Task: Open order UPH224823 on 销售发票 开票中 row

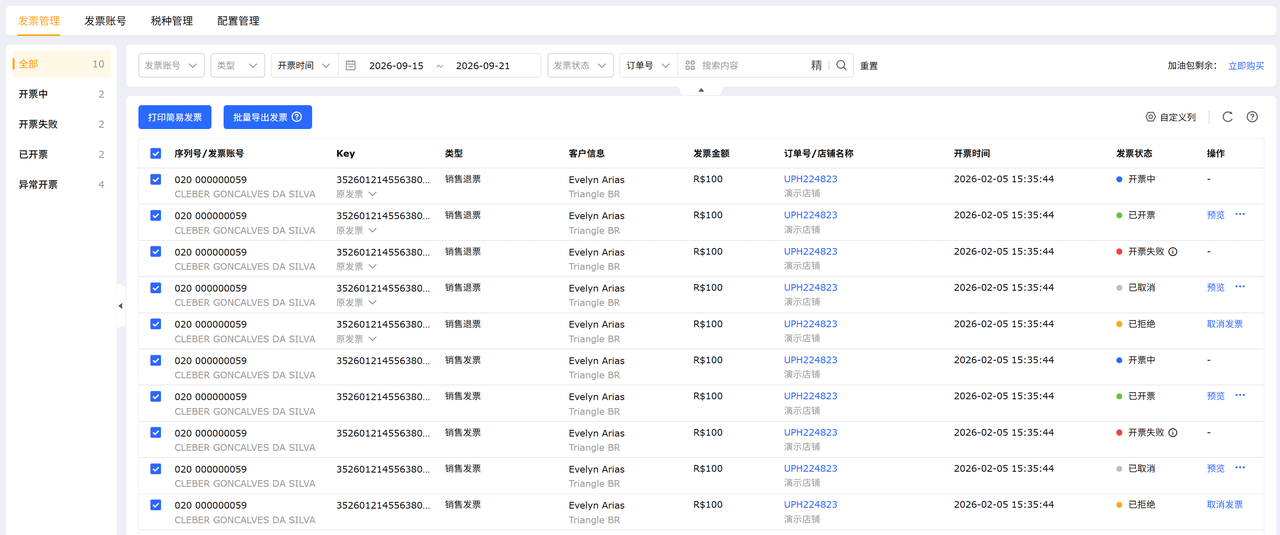Action: (811, 360)
